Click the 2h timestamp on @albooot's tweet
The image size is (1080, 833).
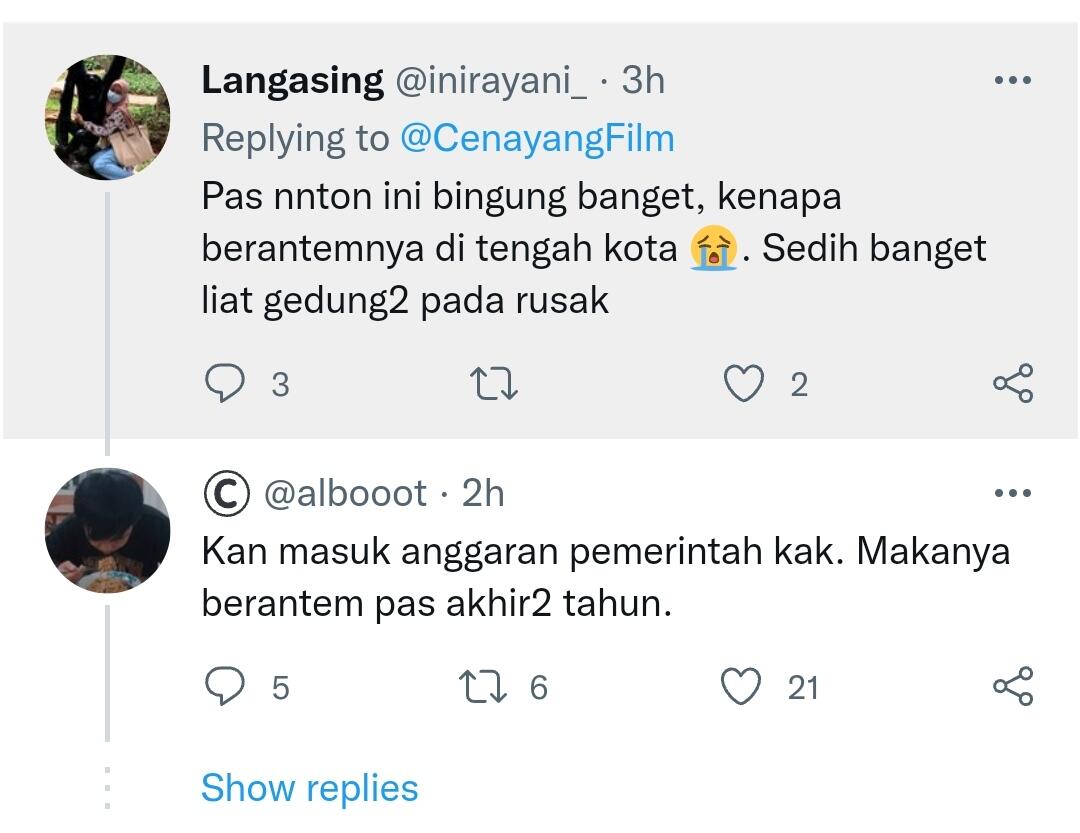481,492
